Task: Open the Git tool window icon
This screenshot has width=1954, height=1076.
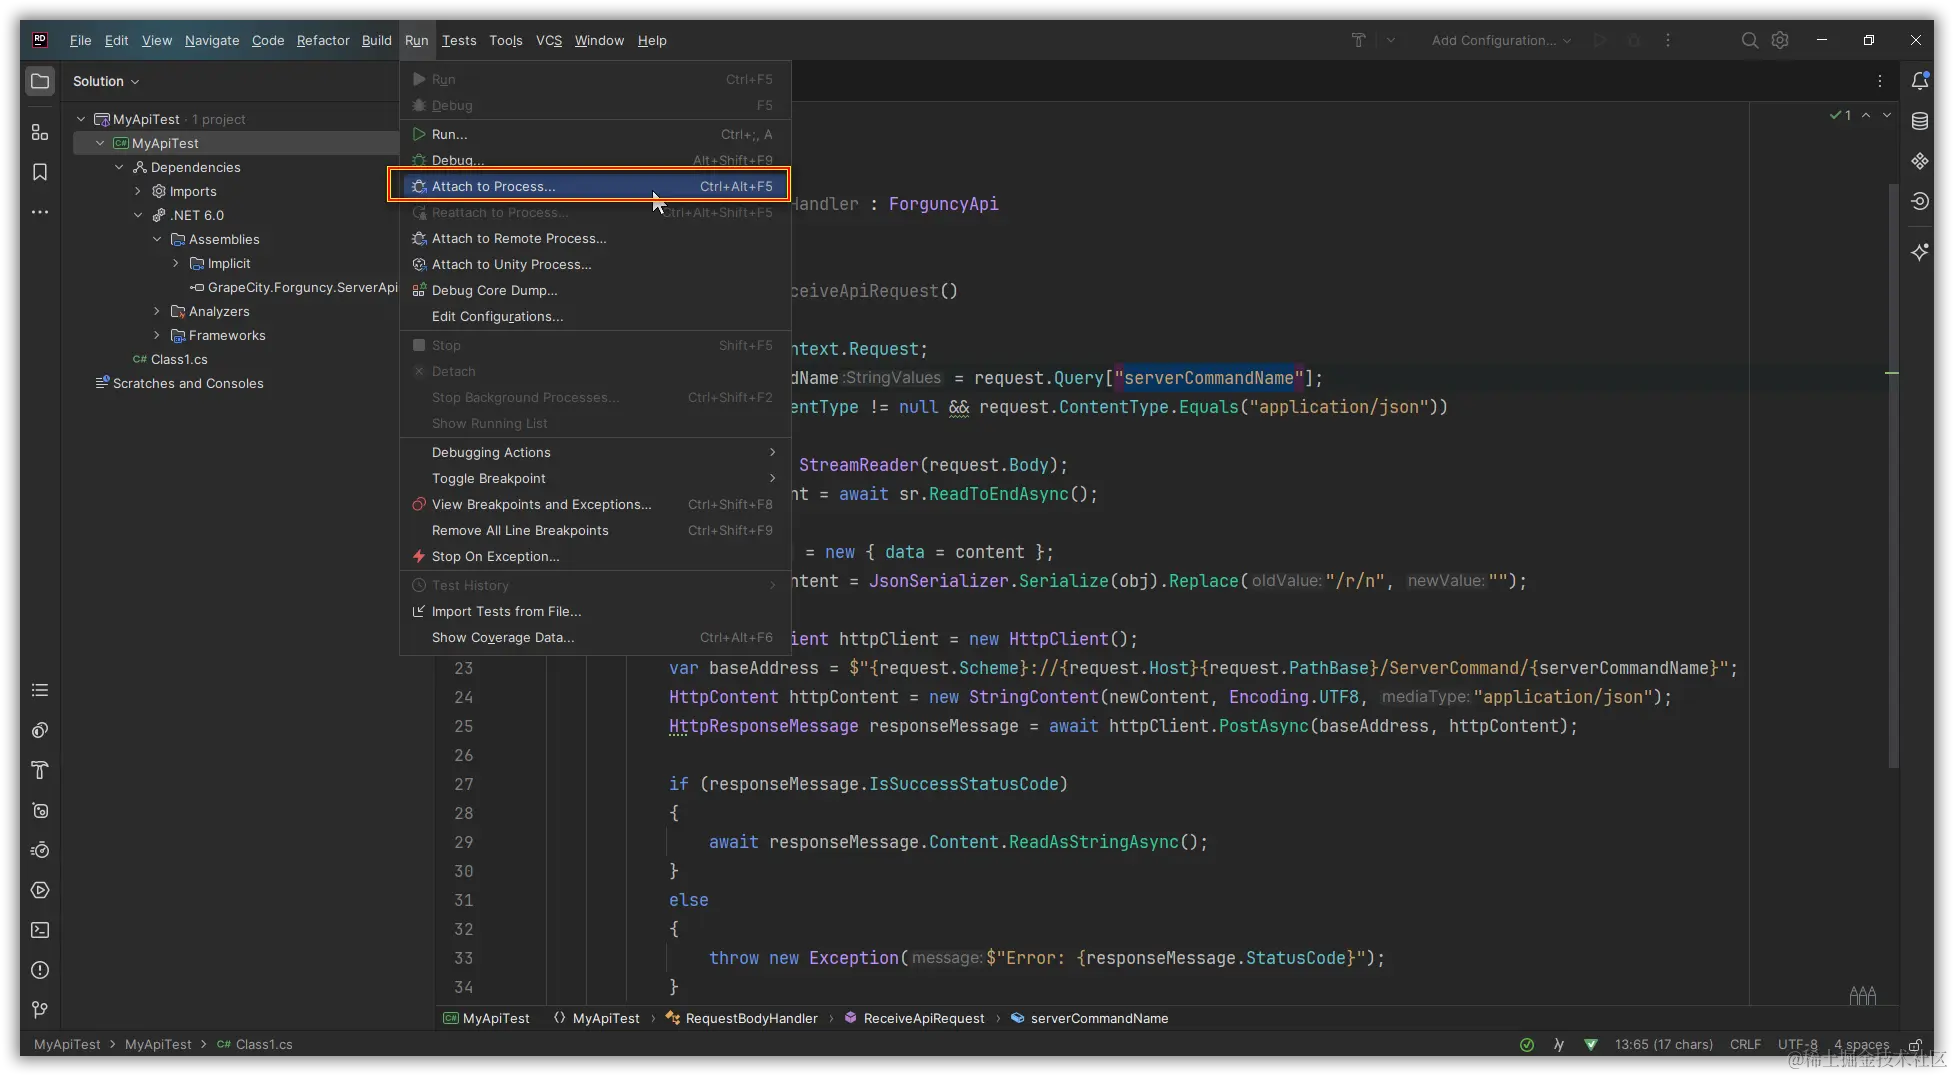Action: (x=40, y=1010)
